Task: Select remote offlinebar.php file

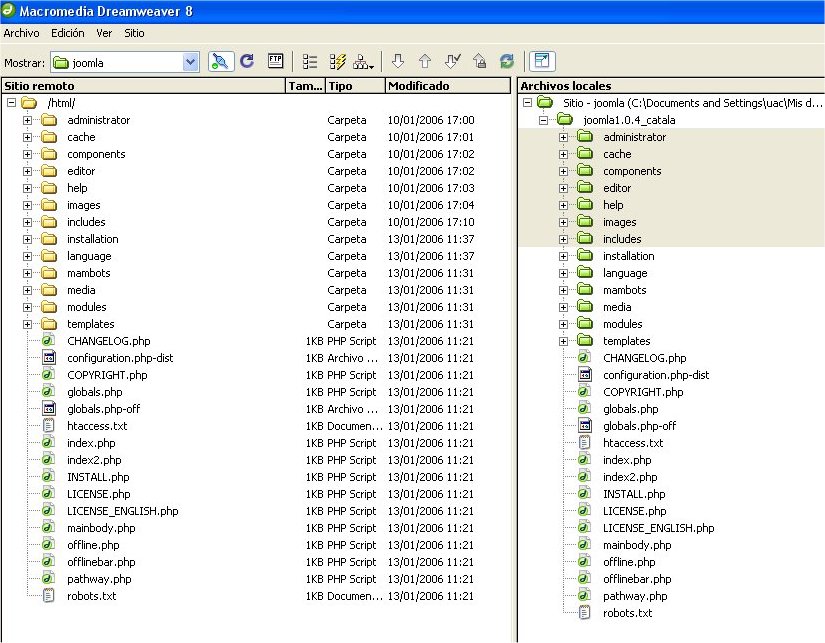Action: (x=101, y=562)
